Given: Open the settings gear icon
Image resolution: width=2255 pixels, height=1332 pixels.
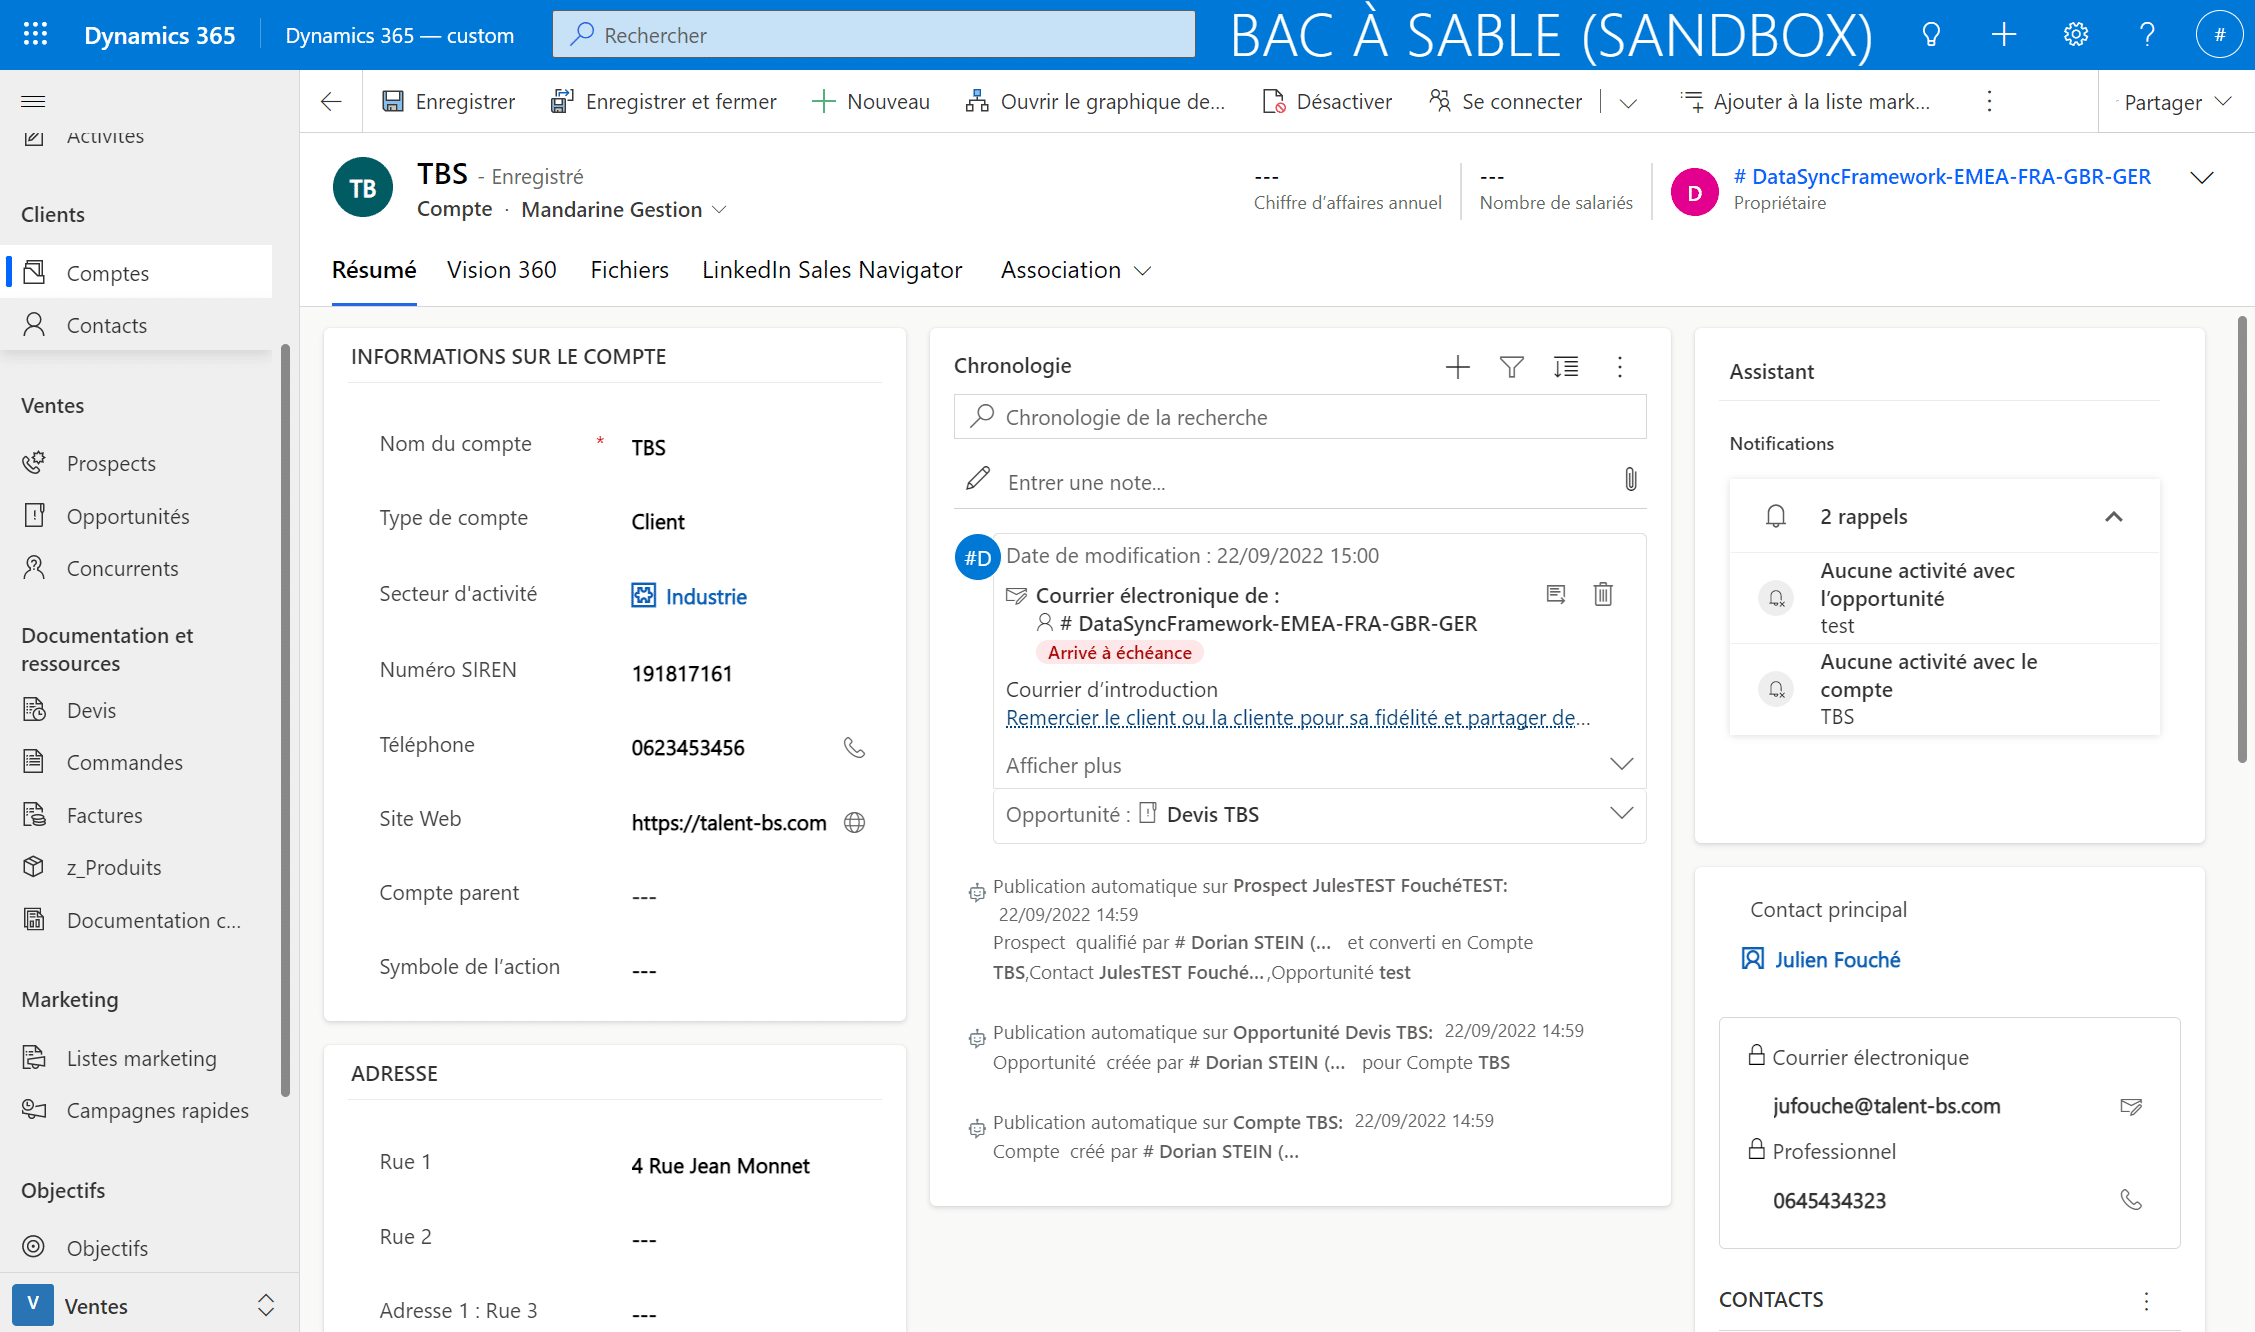Looking at the screenshot, I should click(x=2076, y=35).
